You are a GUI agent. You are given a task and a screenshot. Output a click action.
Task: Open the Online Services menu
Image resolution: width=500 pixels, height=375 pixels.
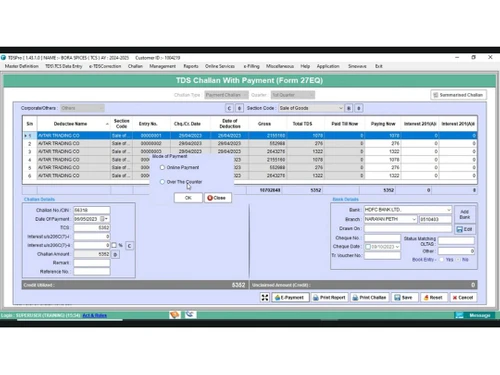(x=220, y=66)
